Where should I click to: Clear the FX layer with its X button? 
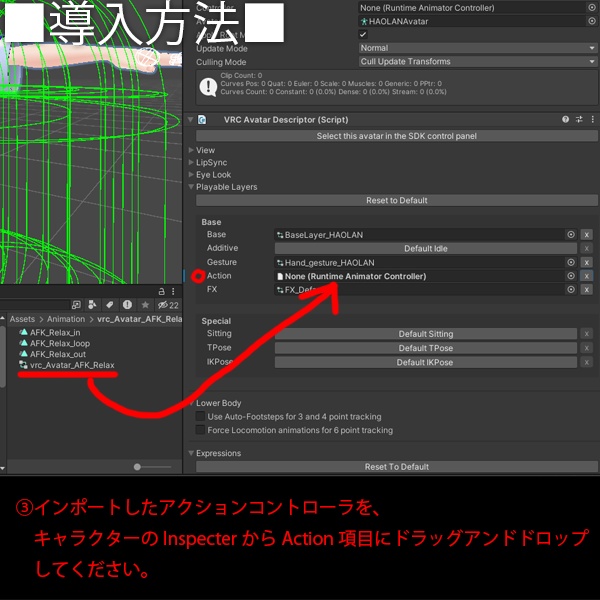click(586, 290)
